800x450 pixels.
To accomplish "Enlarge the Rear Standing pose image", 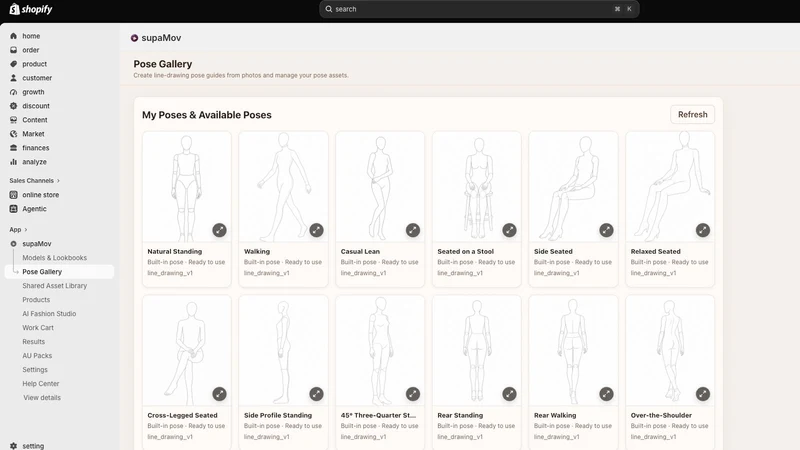I will [x=509, y=394].
